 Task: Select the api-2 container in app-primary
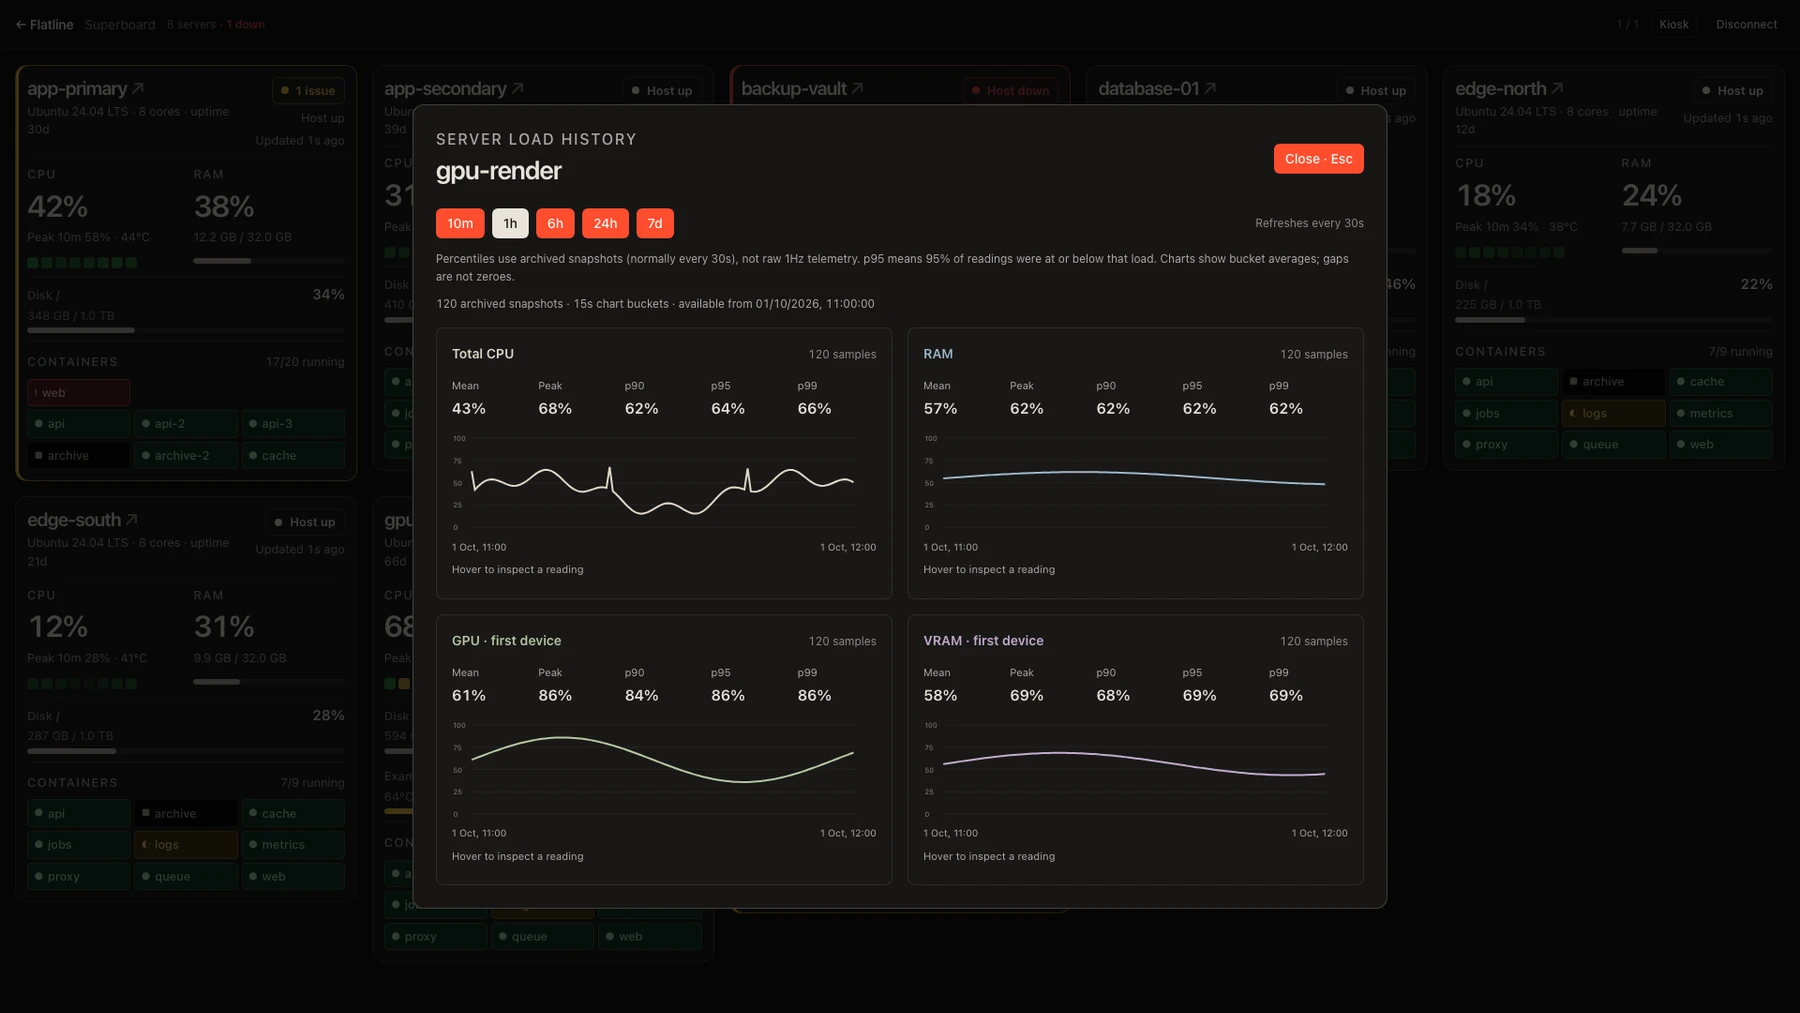click(186, 424)
